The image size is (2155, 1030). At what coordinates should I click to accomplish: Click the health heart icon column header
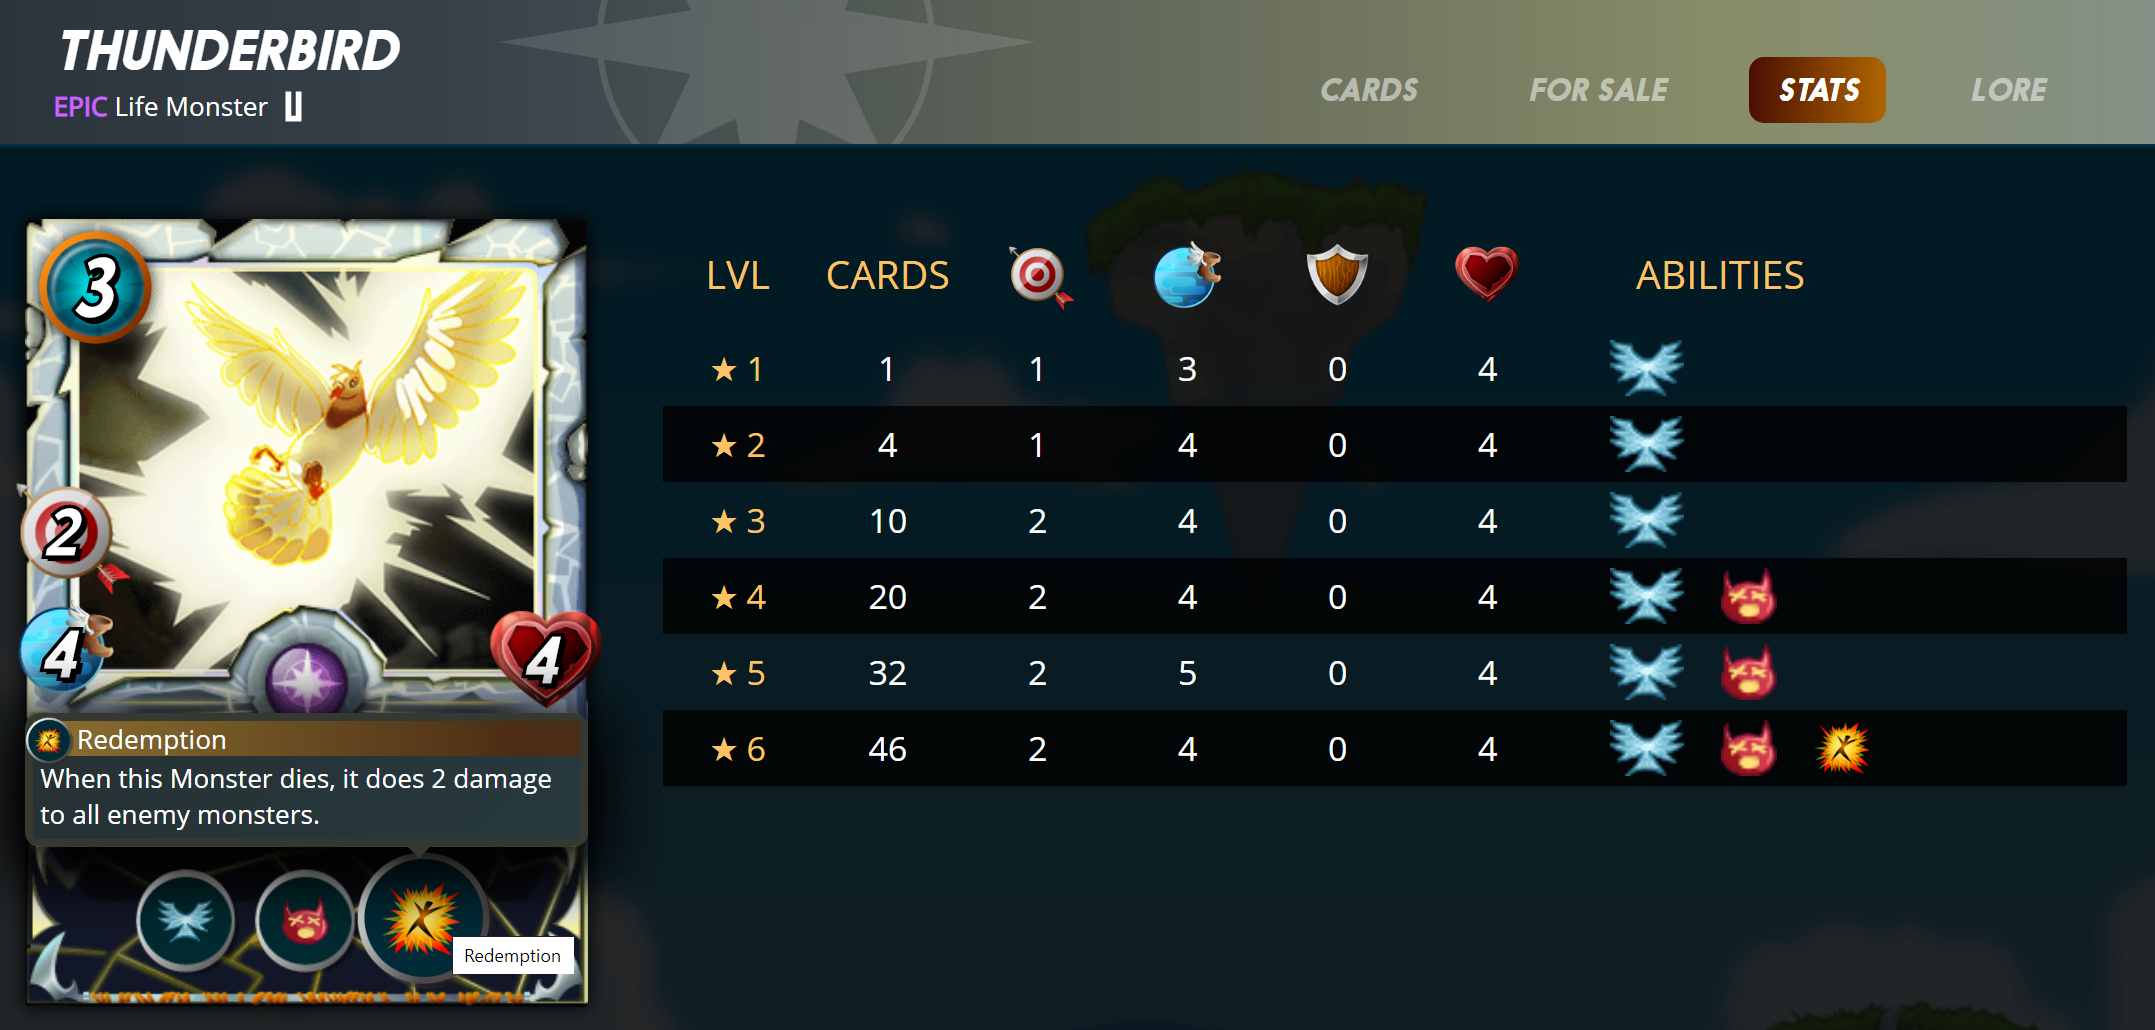point(1487,273)
